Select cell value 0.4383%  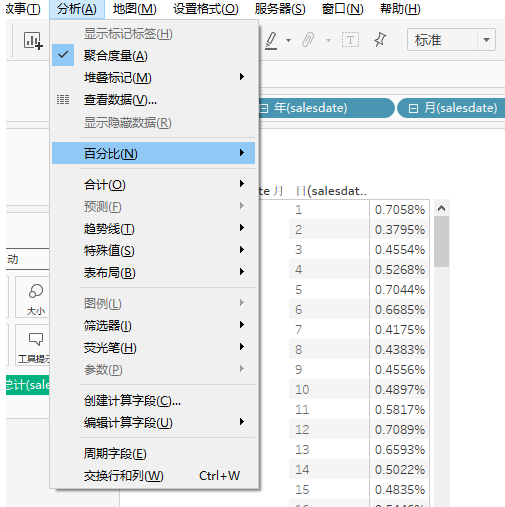(x=400, y=350)
